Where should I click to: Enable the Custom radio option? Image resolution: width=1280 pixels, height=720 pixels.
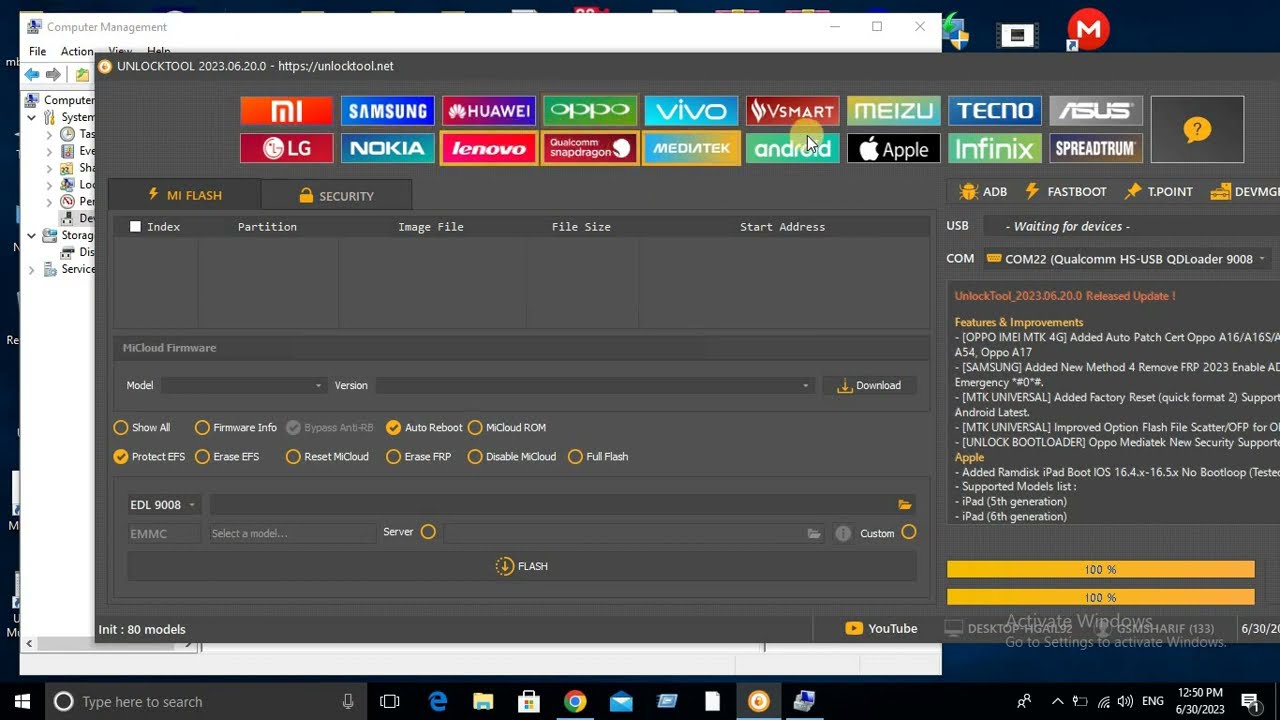coord(908,533)
